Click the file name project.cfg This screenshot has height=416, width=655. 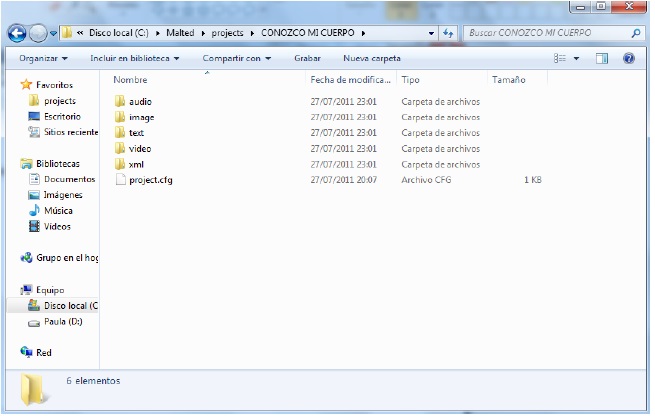pyautogui.click(x=151, y=180)
